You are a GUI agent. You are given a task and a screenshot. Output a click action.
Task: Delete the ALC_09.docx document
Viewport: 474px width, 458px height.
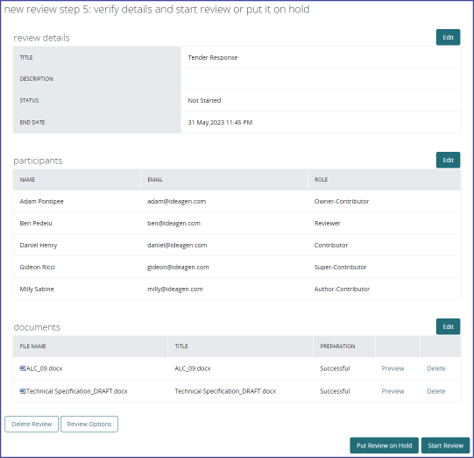point(436,368)
